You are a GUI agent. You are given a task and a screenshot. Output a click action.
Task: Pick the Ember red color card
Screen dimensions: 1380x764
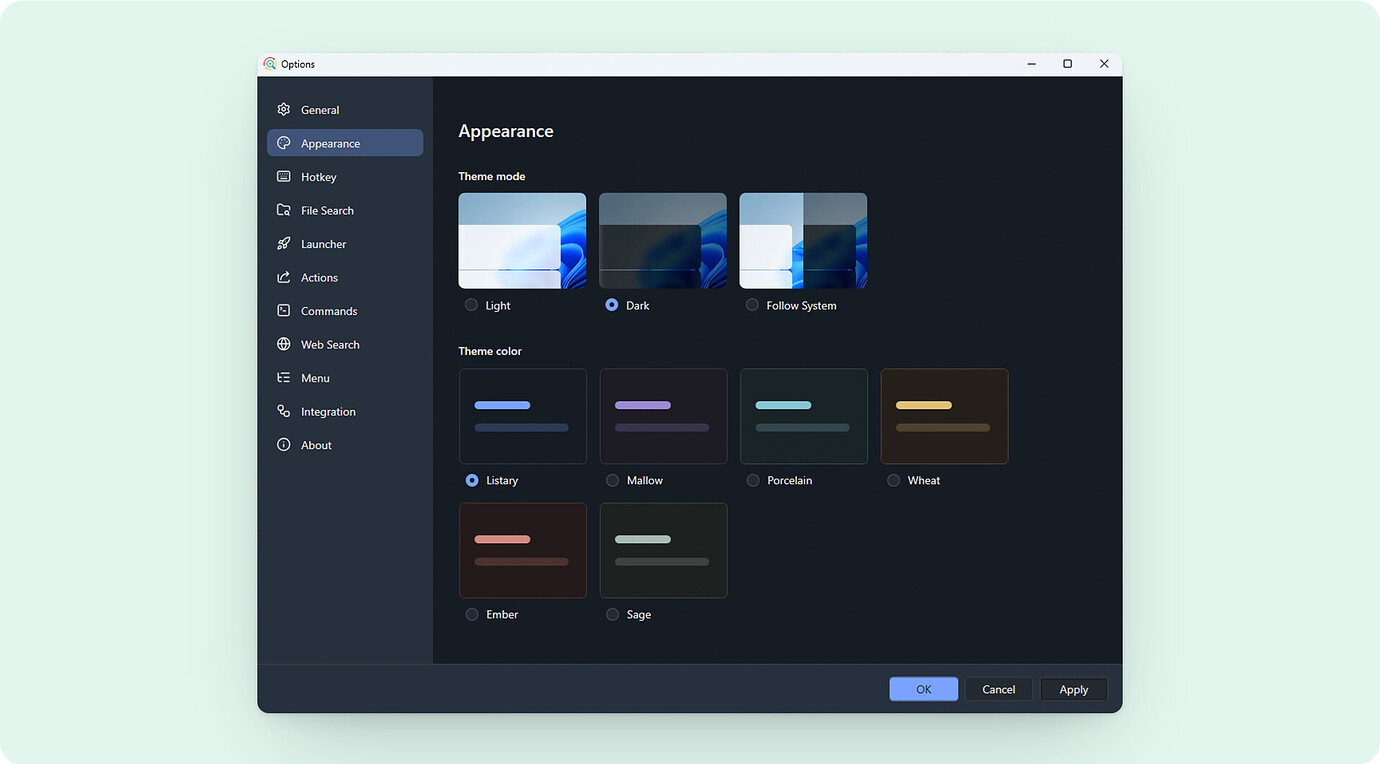[523, 550]
